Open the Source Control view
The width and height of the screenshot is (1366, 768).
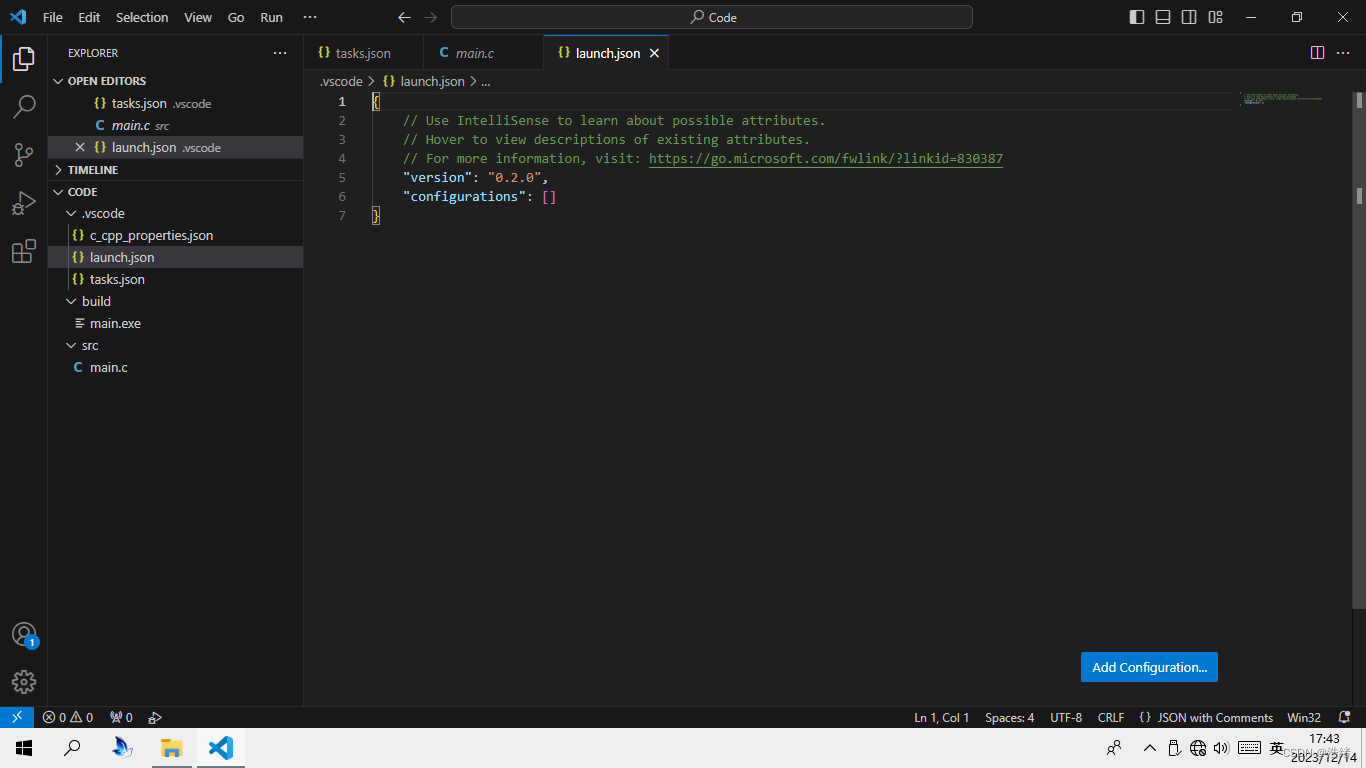coord(24,154)
